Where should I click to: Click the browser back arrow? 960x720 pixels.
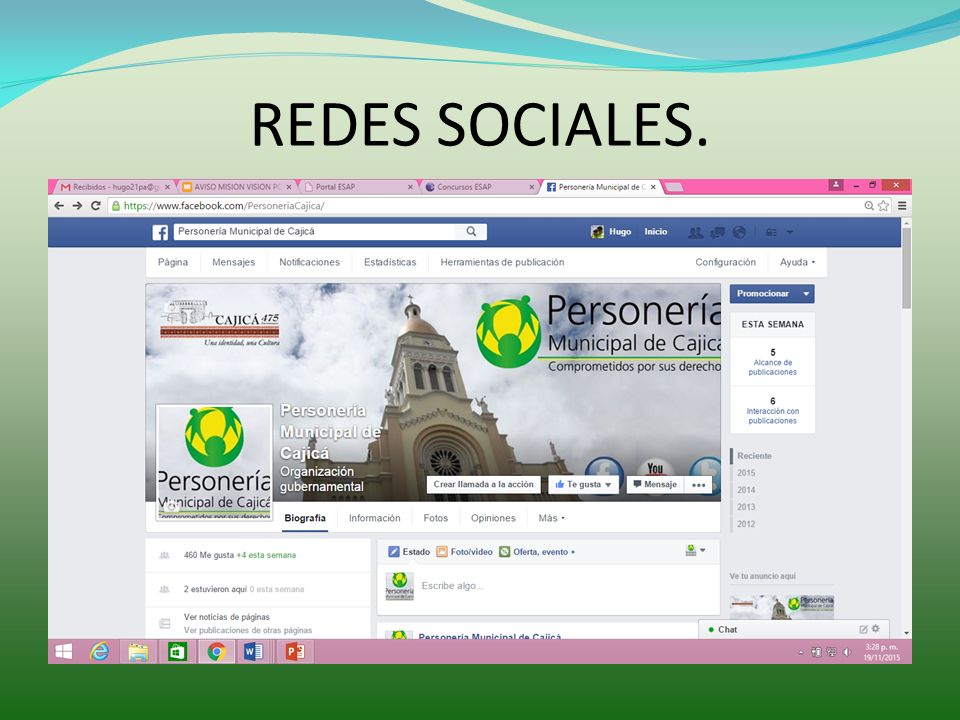point(59,206)
